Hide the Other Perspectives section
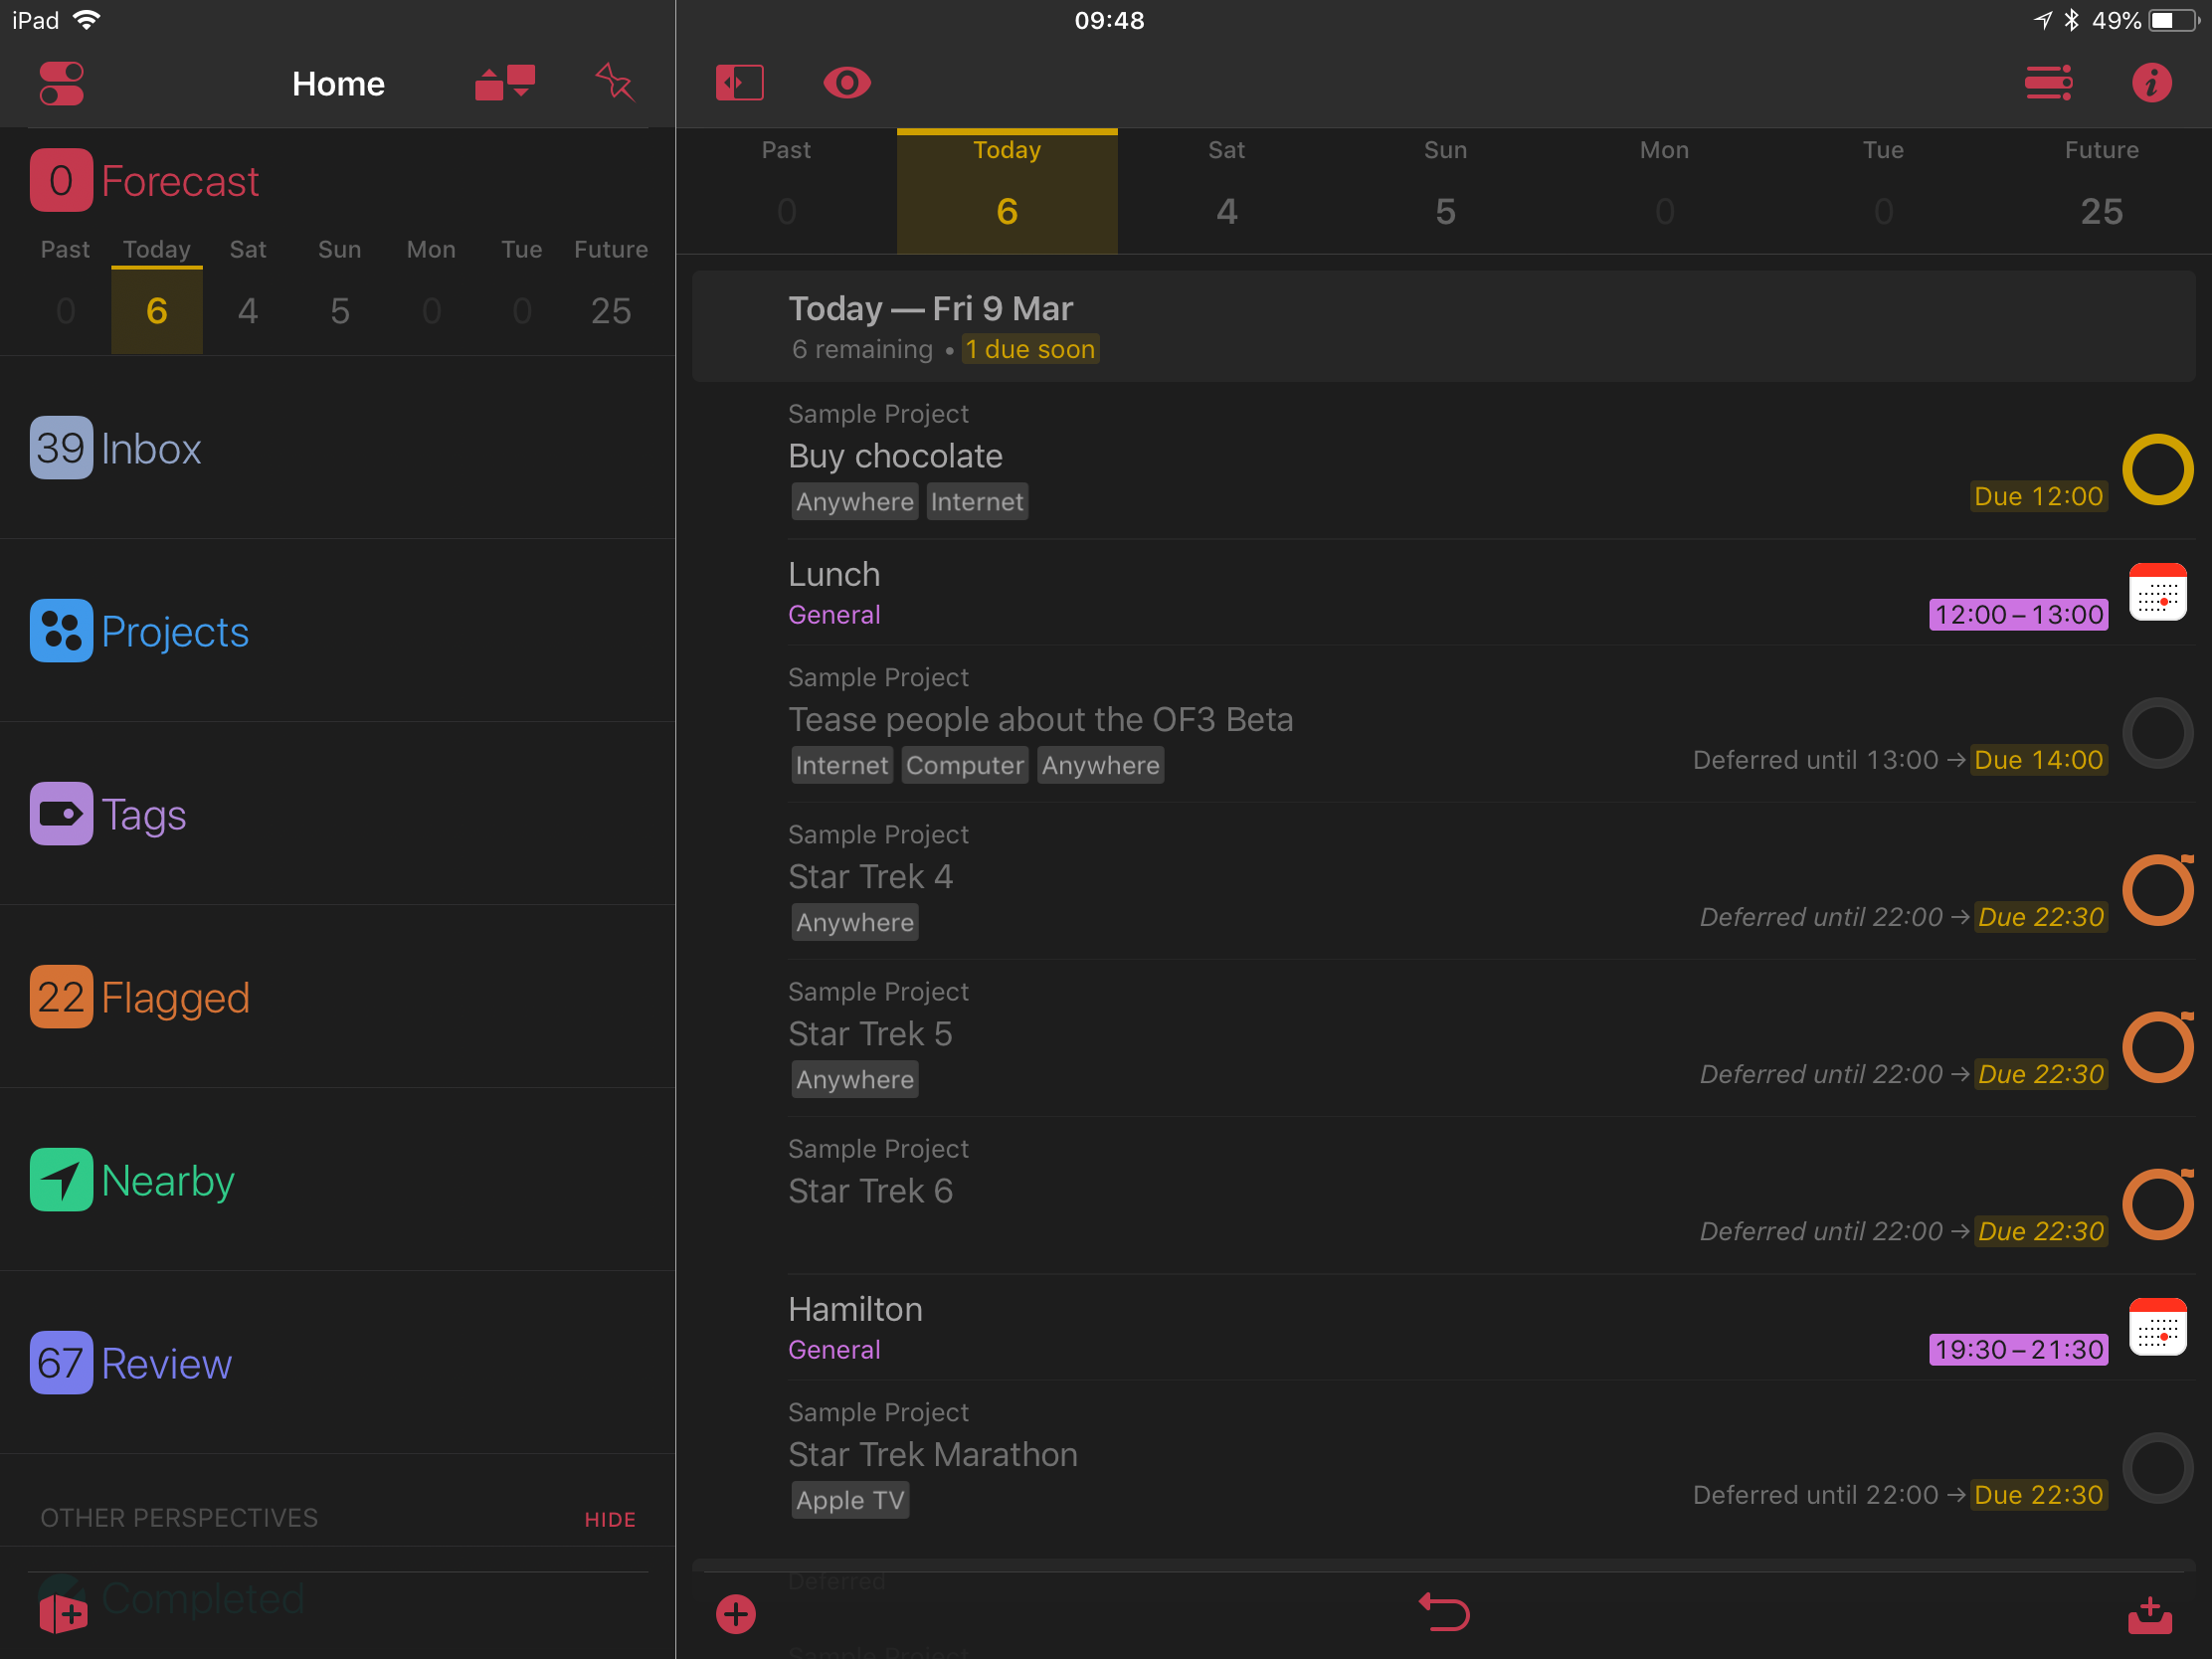Image resolution: width=2212 pixels, height=1659 pixels. [609, 1519]
